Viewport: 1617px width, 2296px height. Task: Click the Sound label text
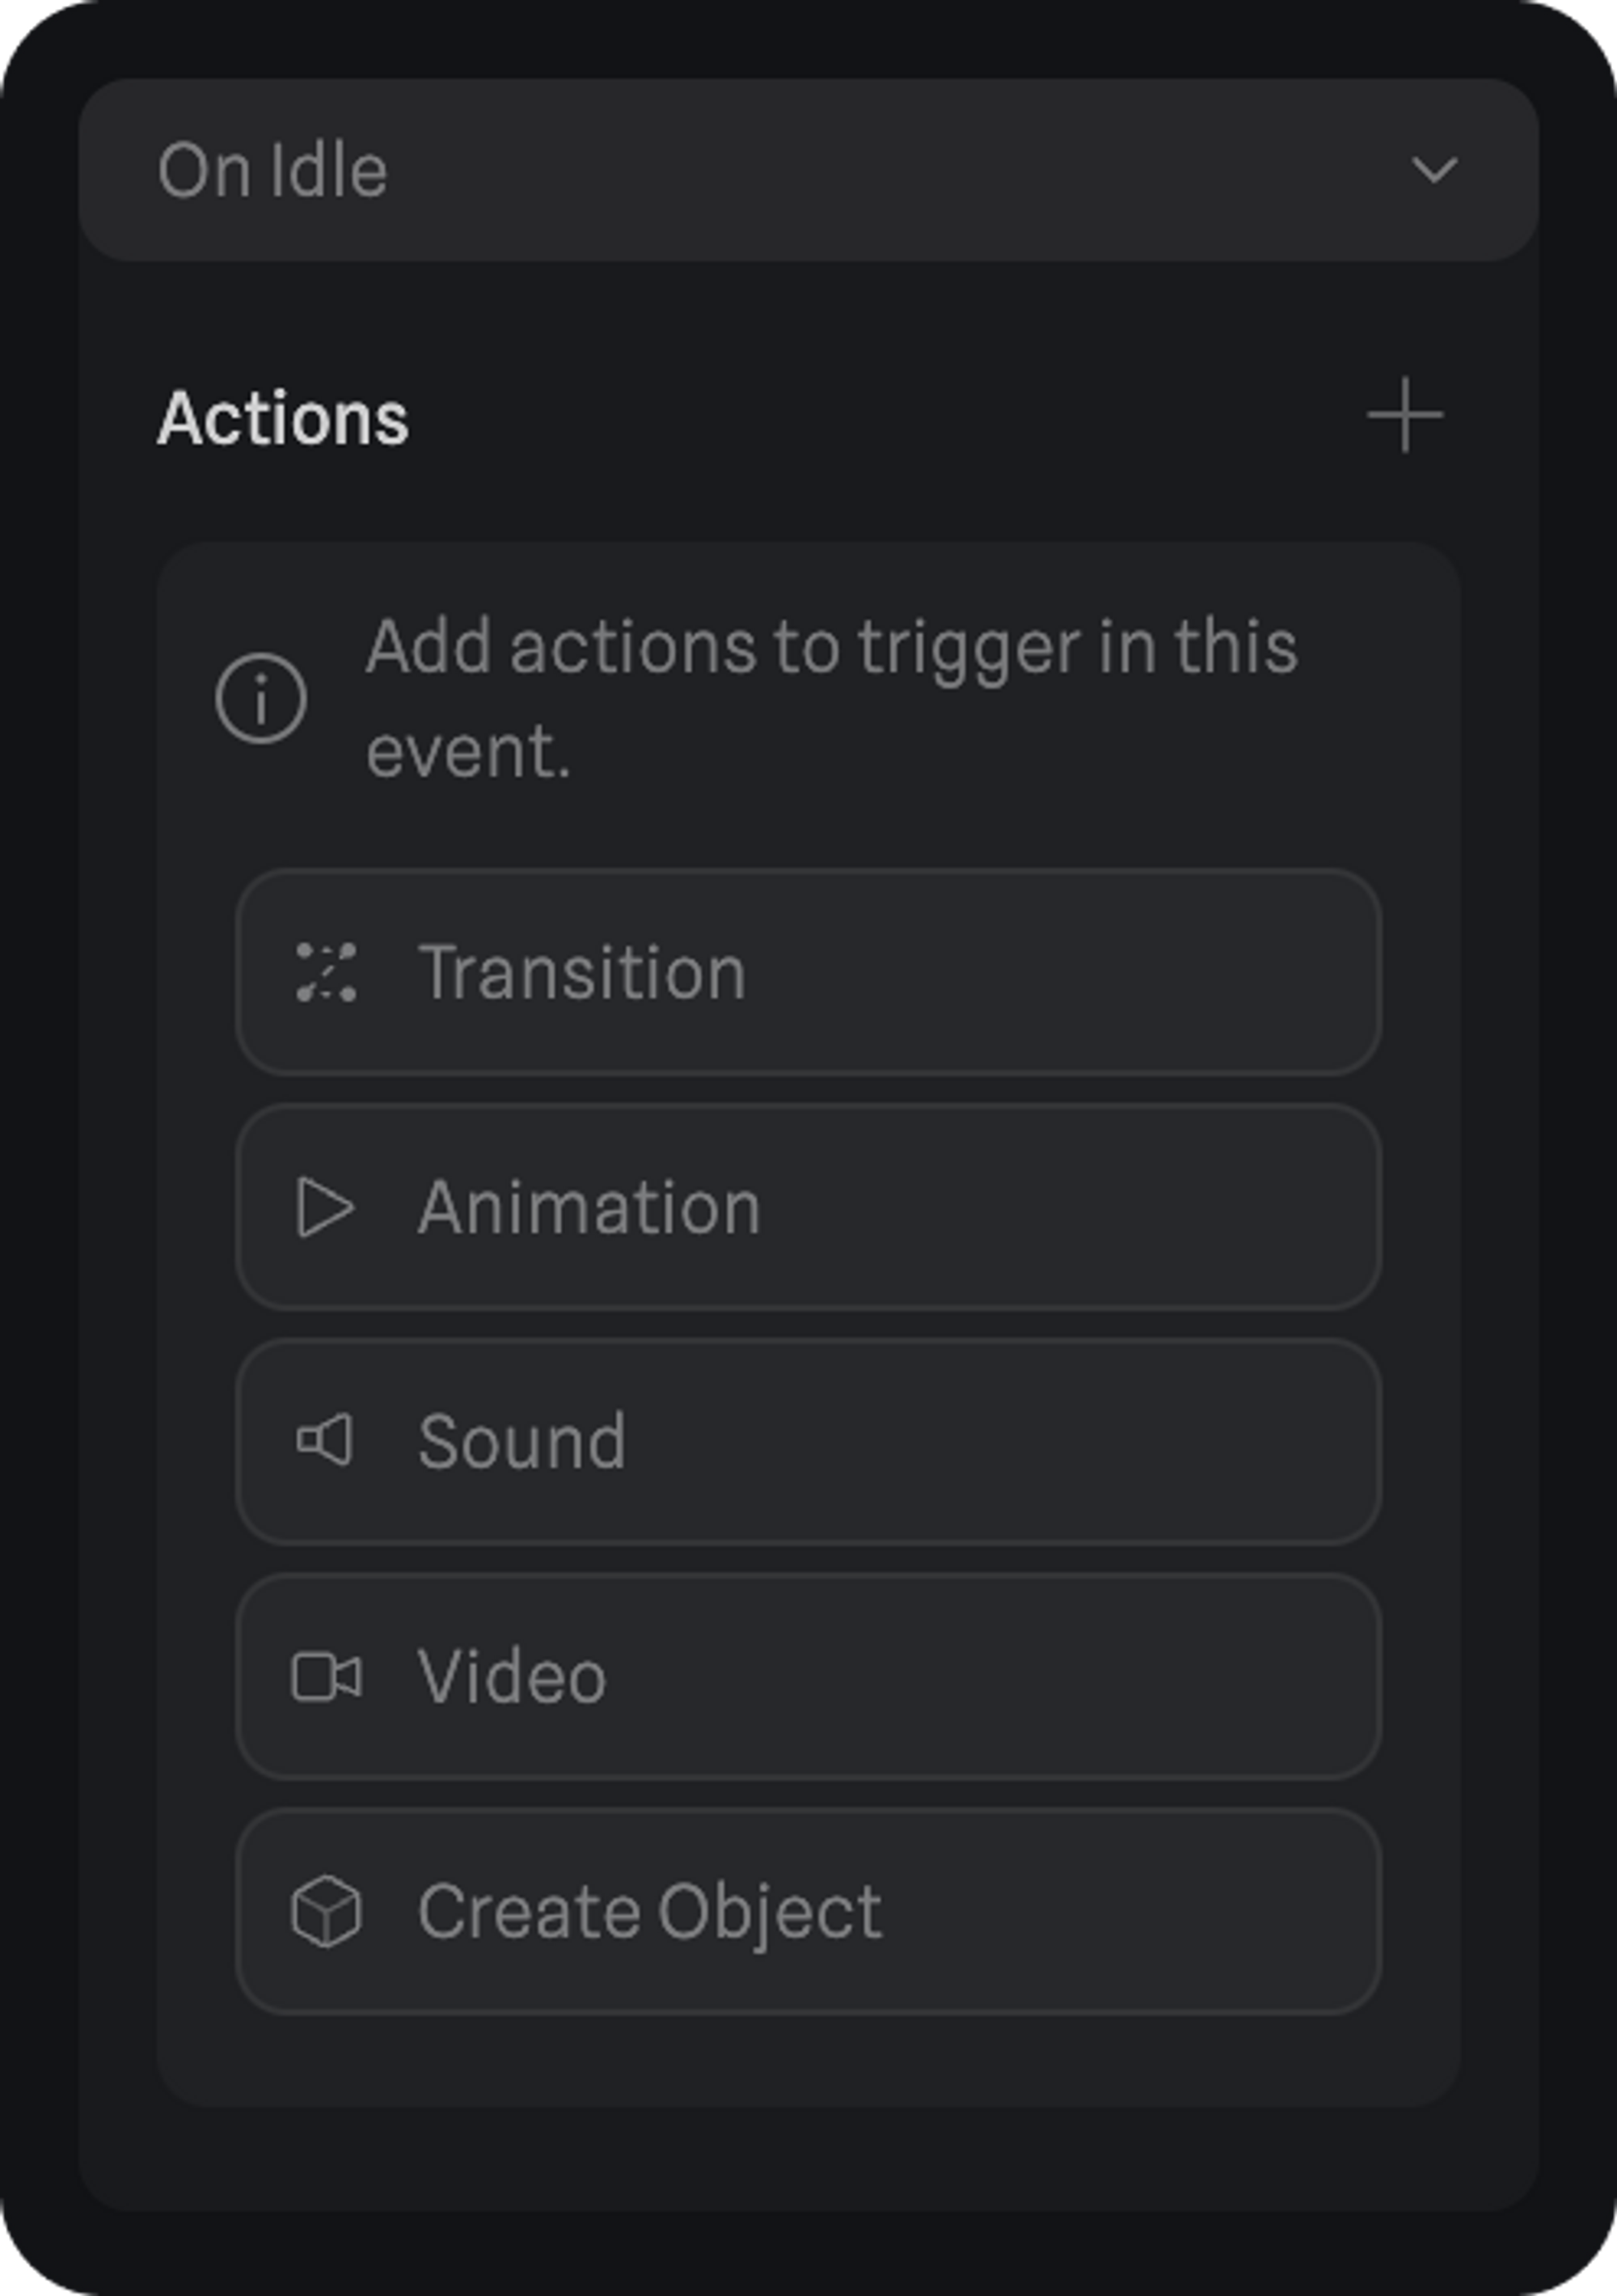pyautogui.click(x=521, y=1441)
